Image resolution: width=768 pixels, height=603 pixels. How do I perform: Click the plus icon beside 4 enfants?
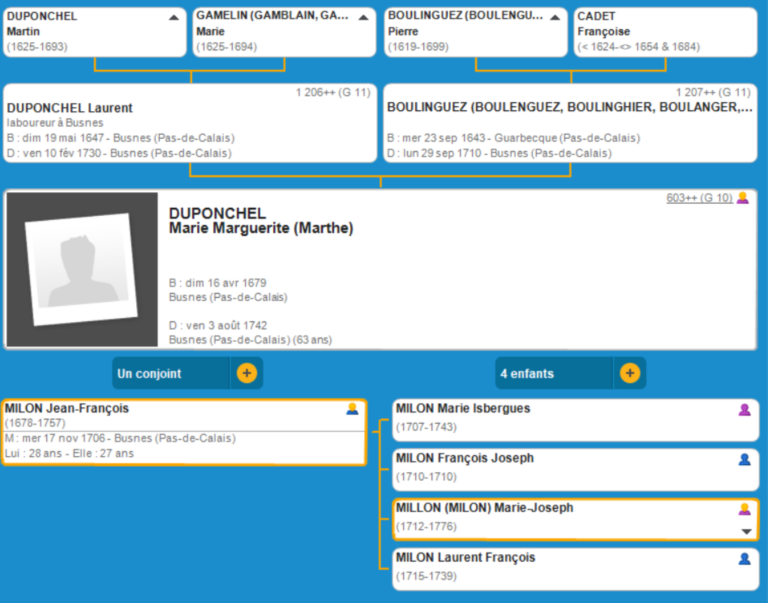630,373
